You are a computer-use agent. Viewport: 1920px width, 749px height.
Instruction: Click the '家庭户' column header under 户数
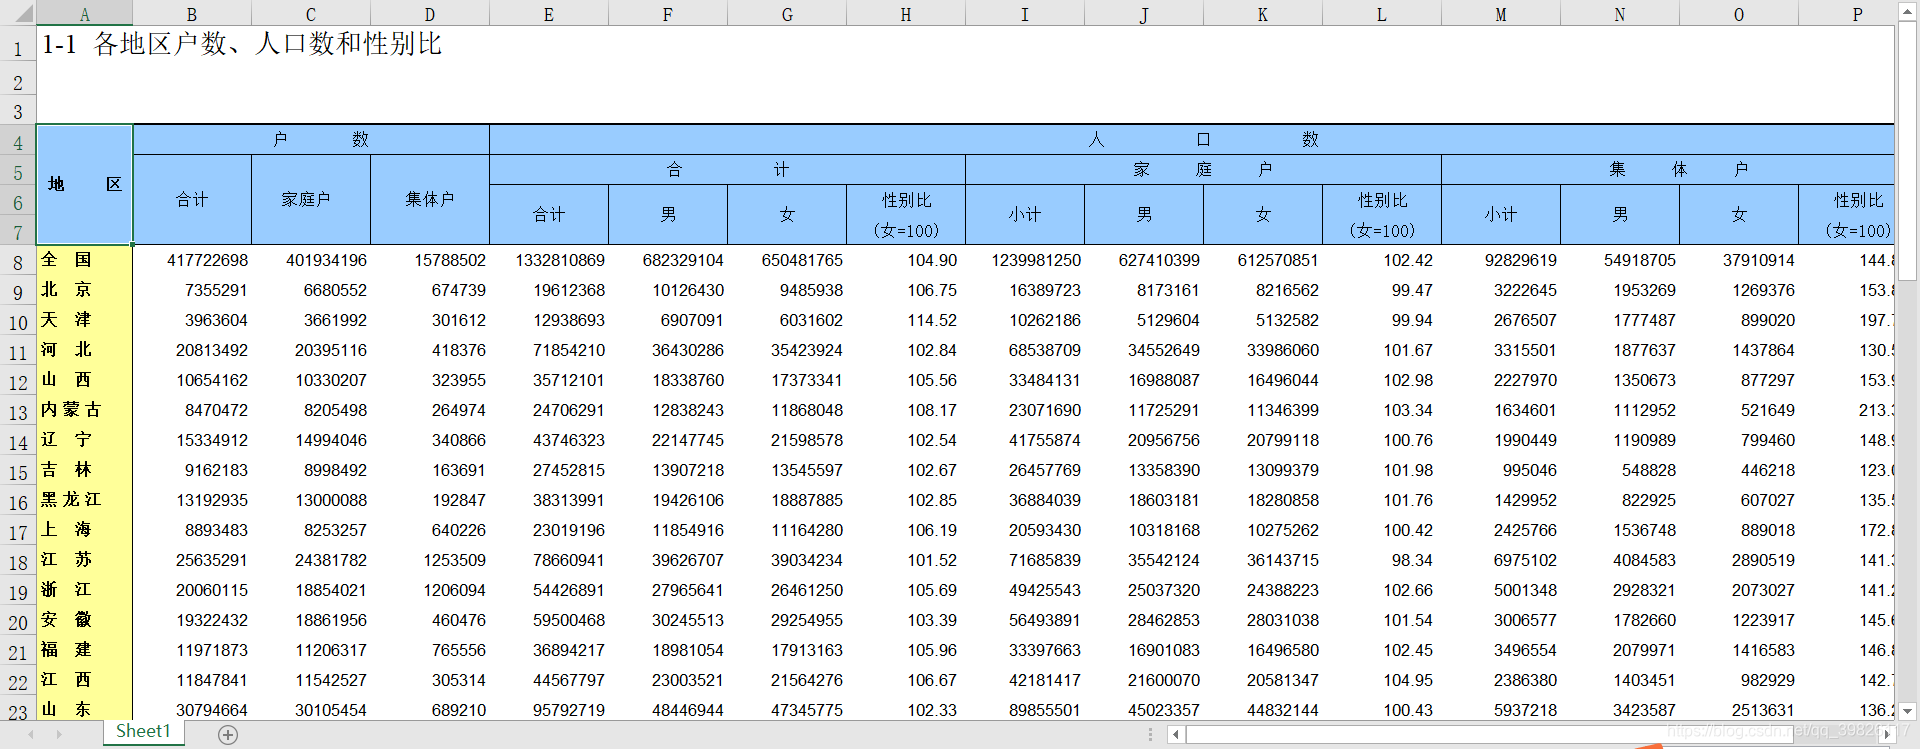point(311,200)
